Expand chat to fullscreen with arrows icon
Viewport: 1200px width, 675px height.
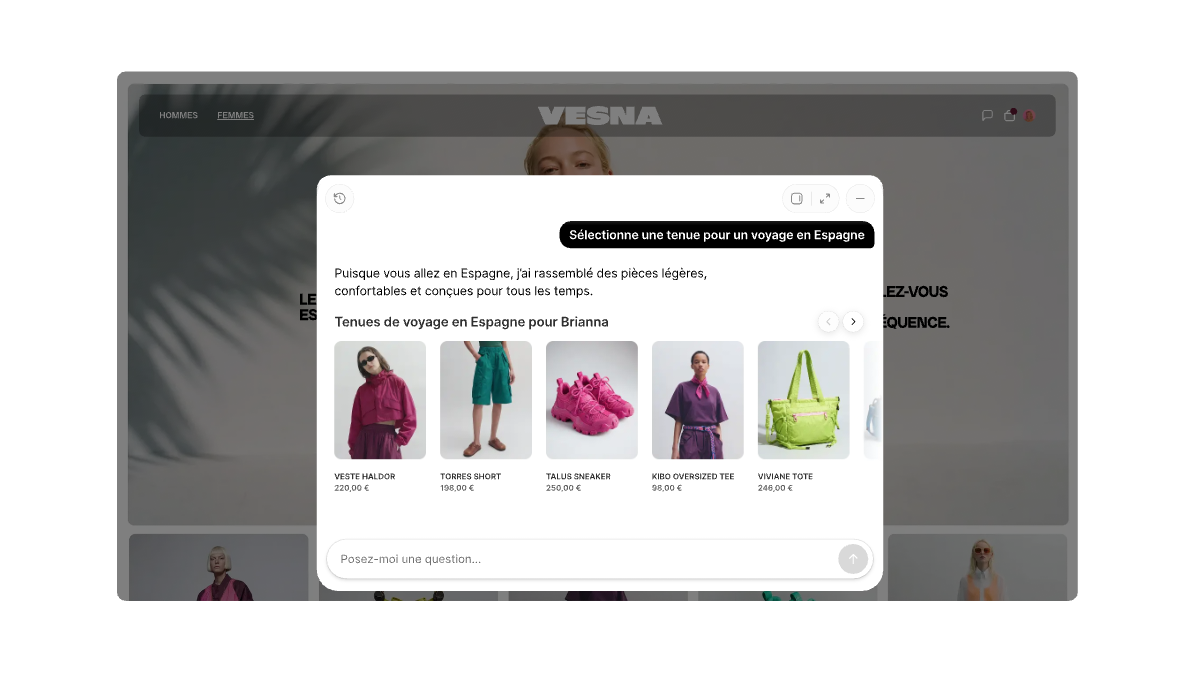(825, 198)
